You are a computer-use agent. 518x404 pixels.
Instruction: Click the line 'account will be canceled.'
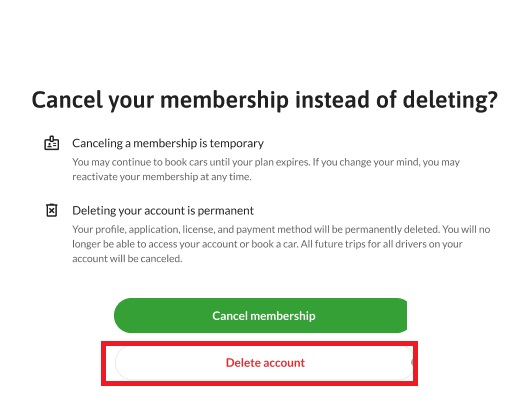coord(127,259)
